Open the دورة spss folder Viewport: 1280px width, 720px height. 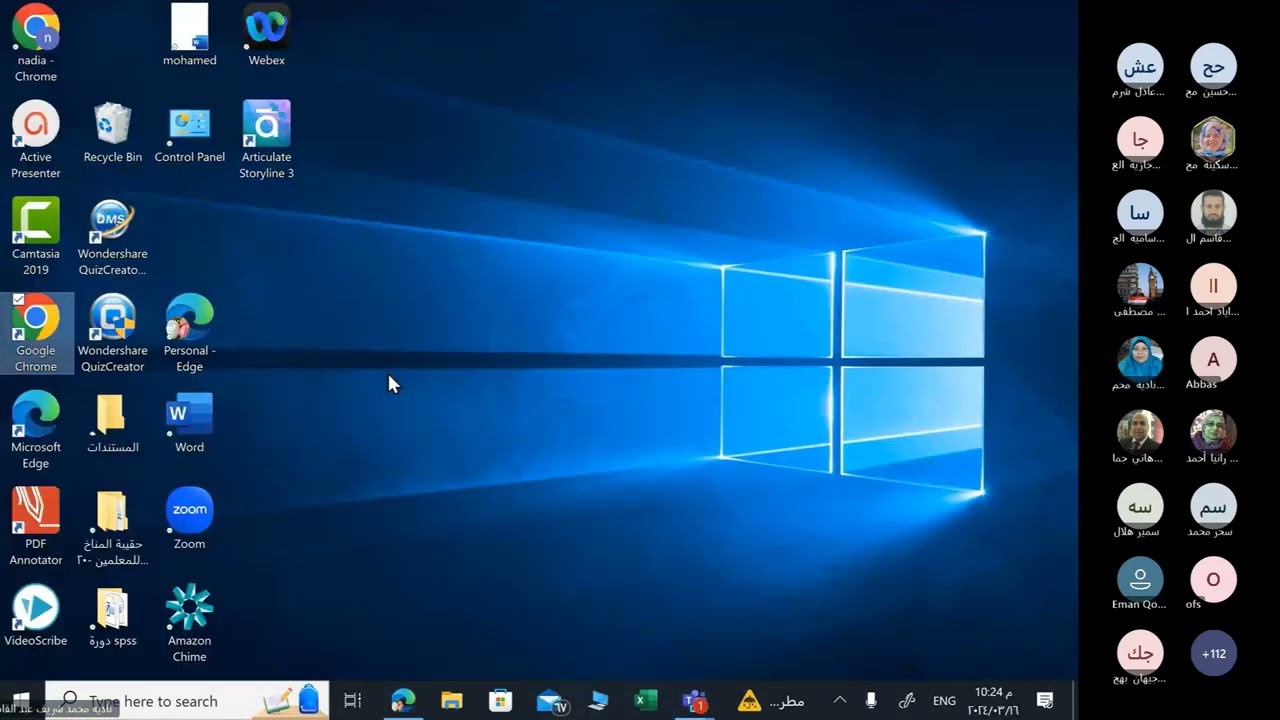coord(113,617)
